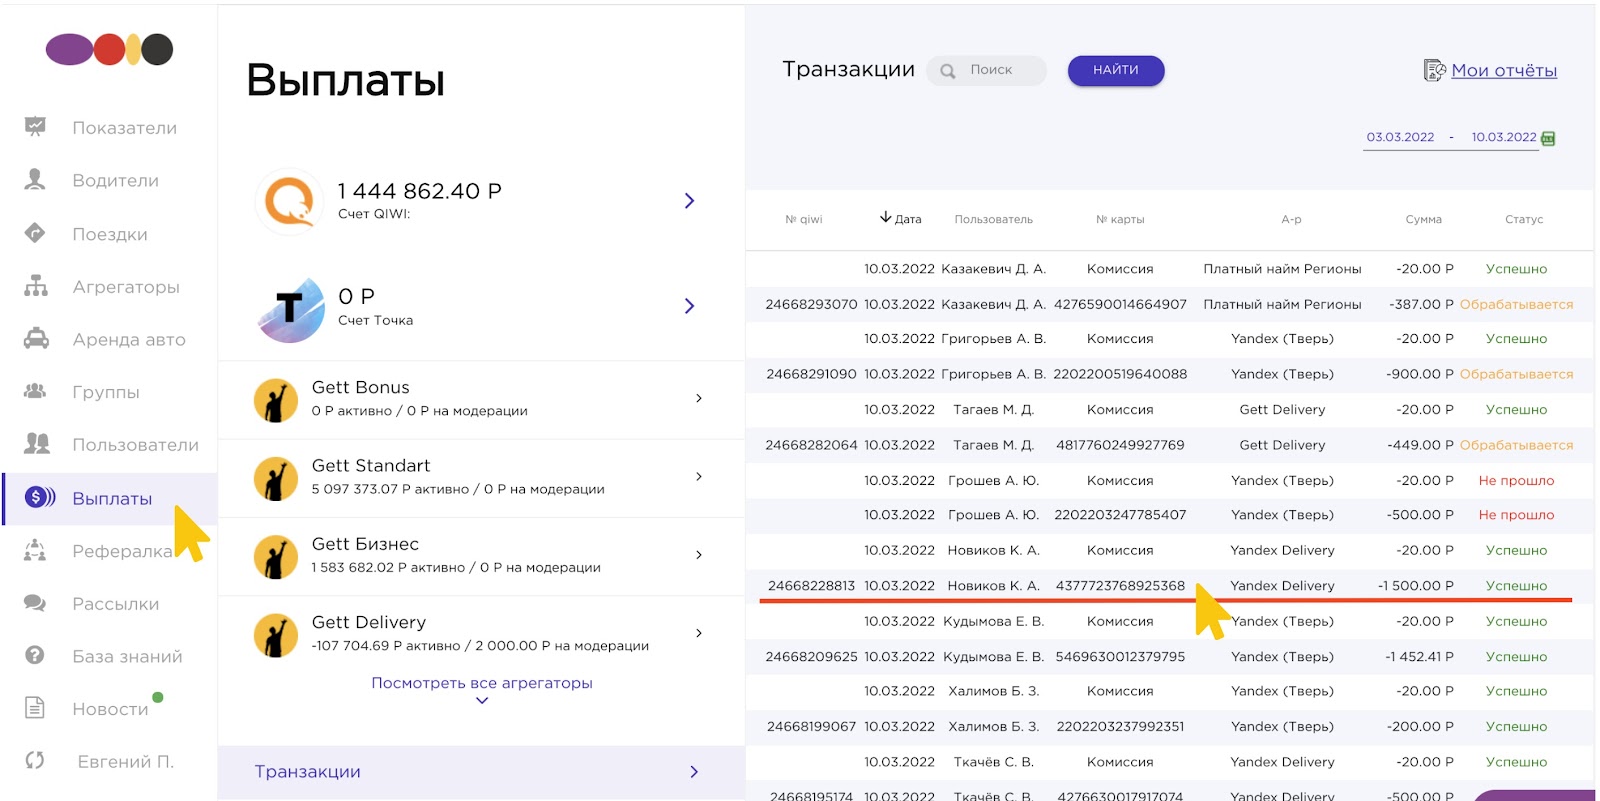Viewport: 1600px width, 801px height.
Task: Click the Рефералка sidebar icon
Action: click(x=35, y=550)
